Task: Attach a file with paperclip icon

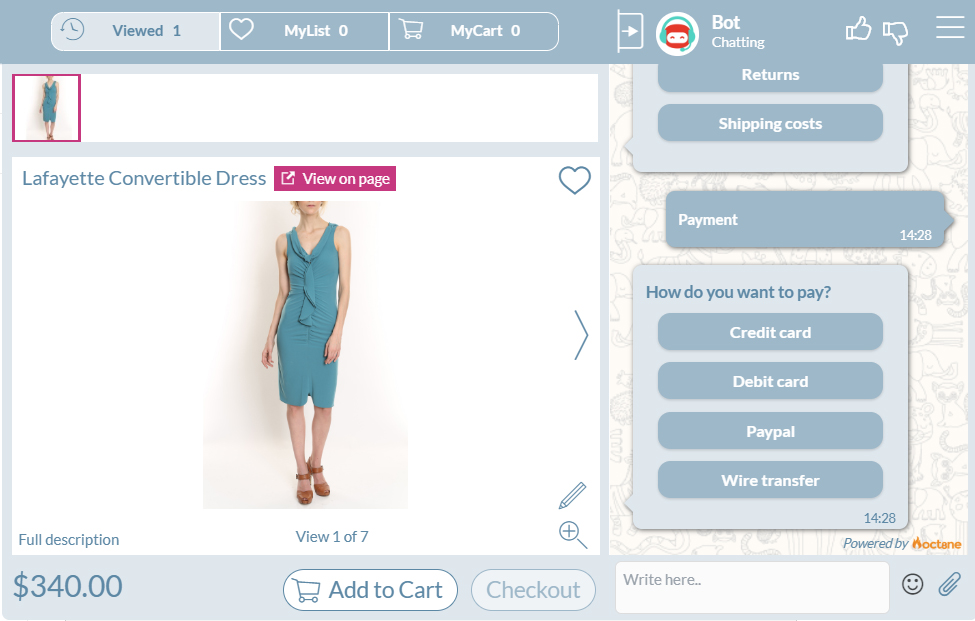Action: point(948,584)
